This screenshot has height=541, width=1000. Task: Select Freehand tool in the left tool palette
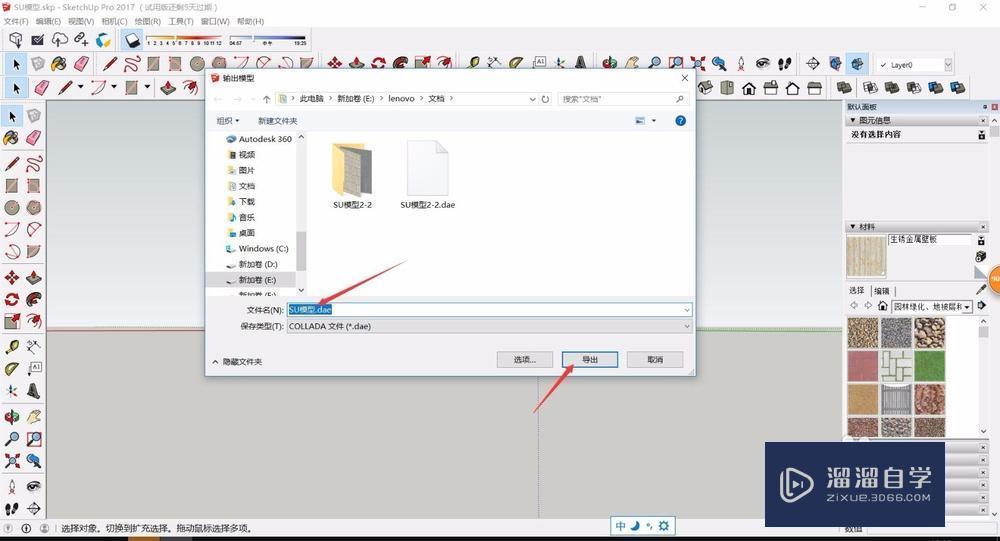tap(34, 163)
